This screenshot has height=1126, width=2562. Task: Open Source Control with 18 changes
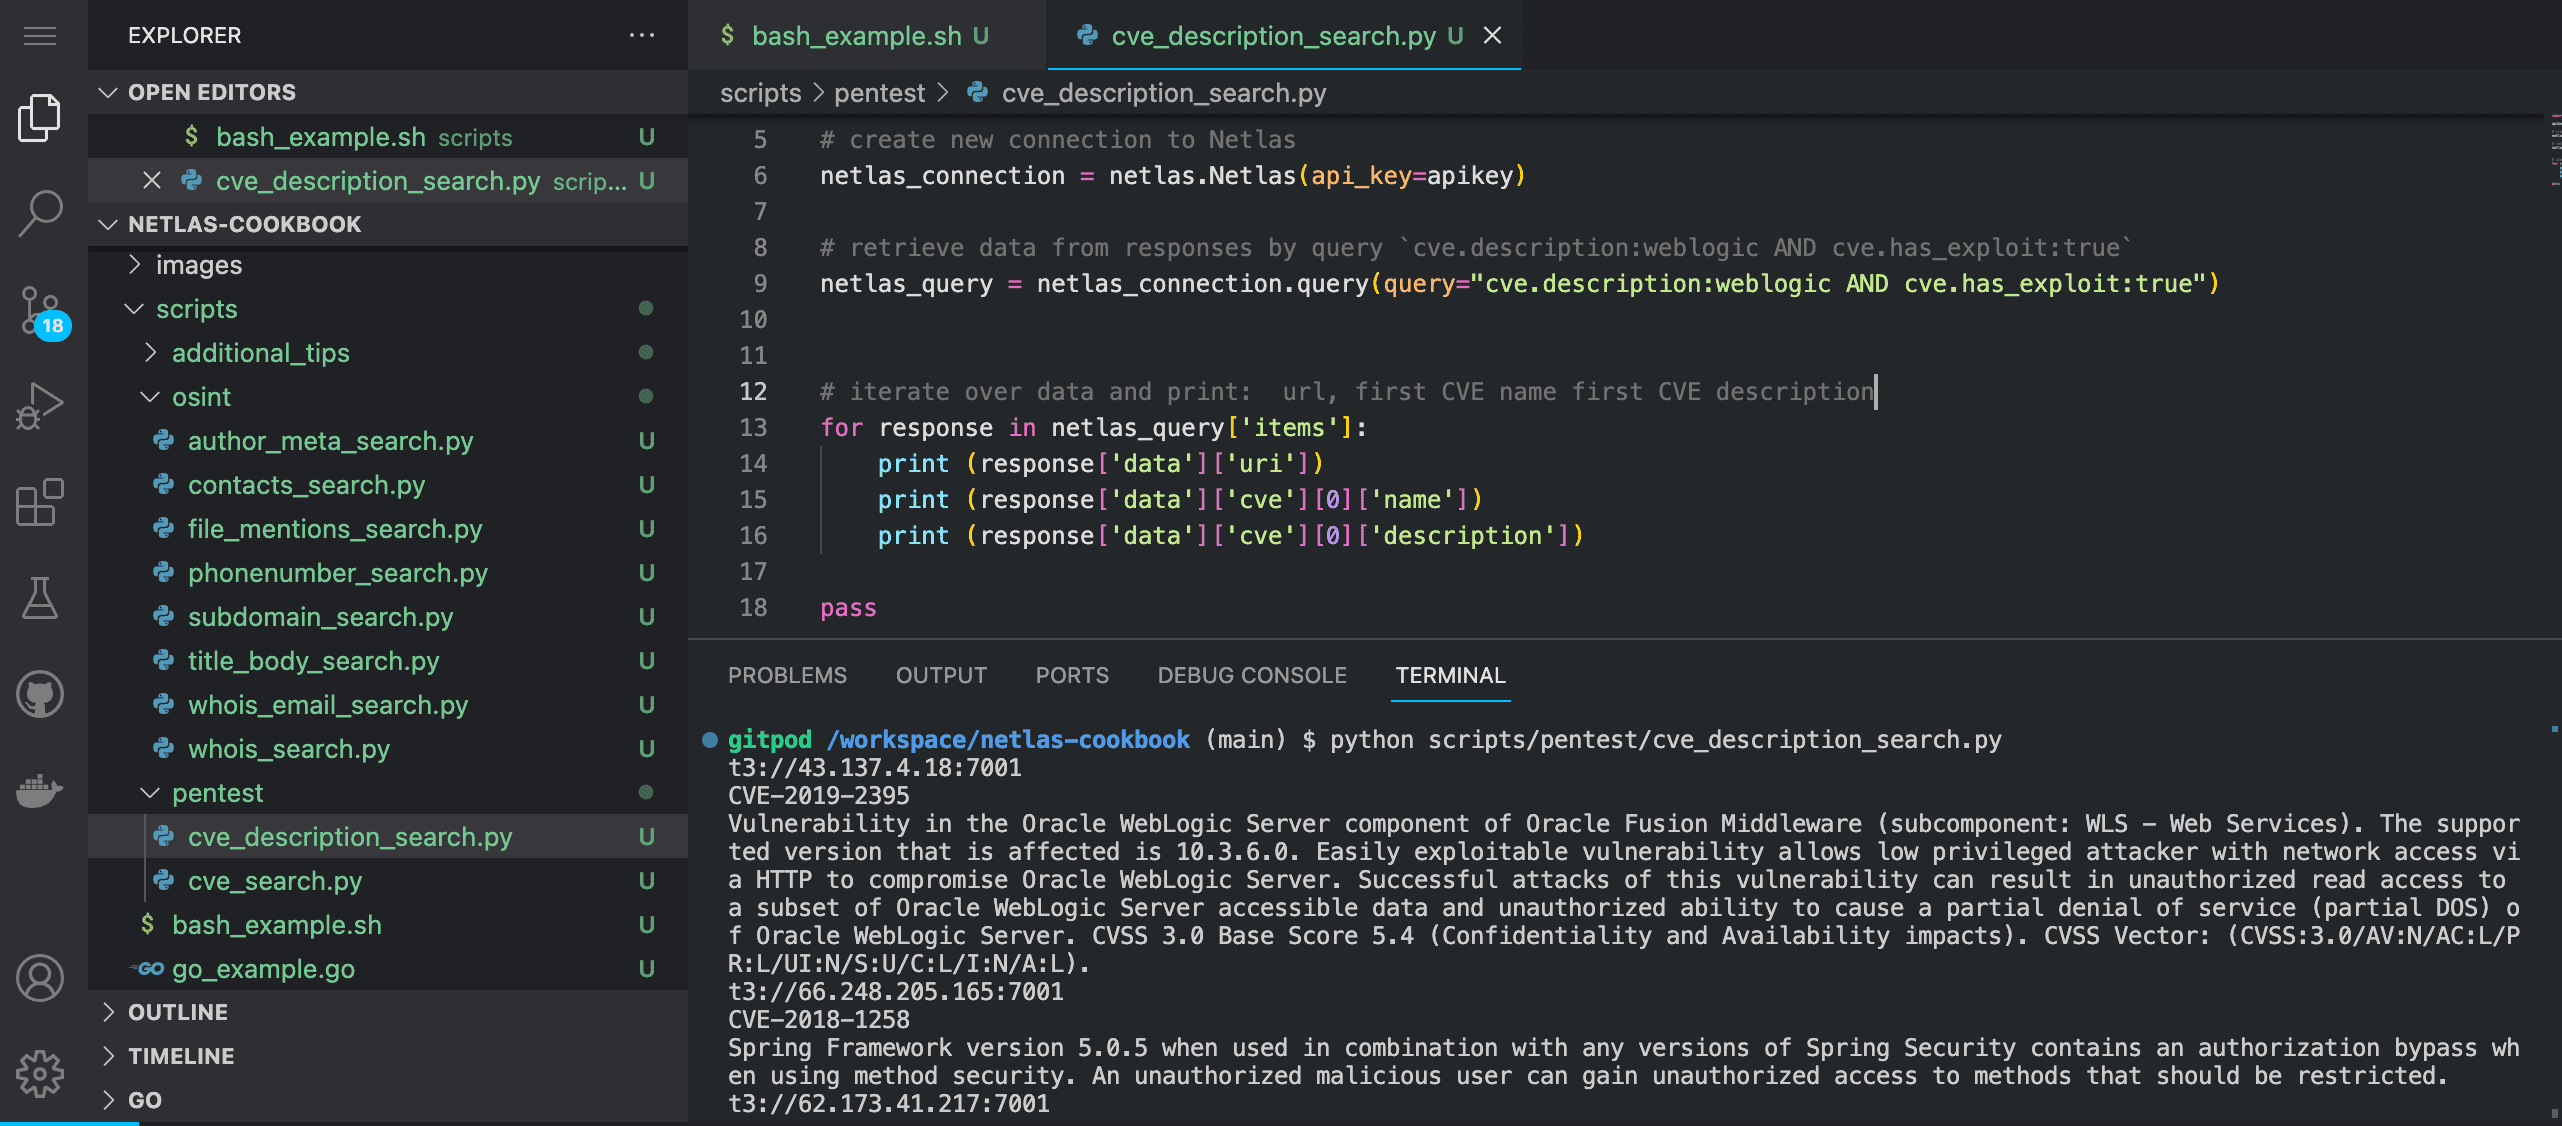pos(40,310)
